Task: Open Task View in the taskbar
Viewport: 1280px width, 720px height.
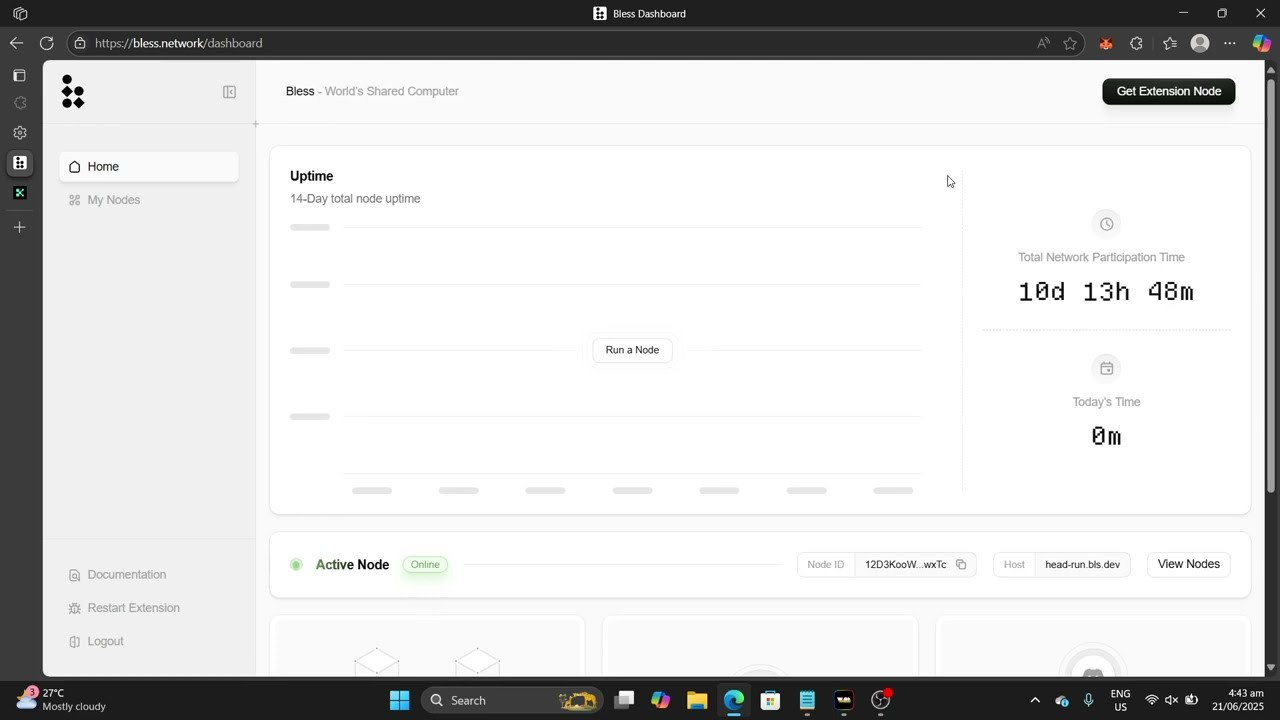Action: point(625,700)
